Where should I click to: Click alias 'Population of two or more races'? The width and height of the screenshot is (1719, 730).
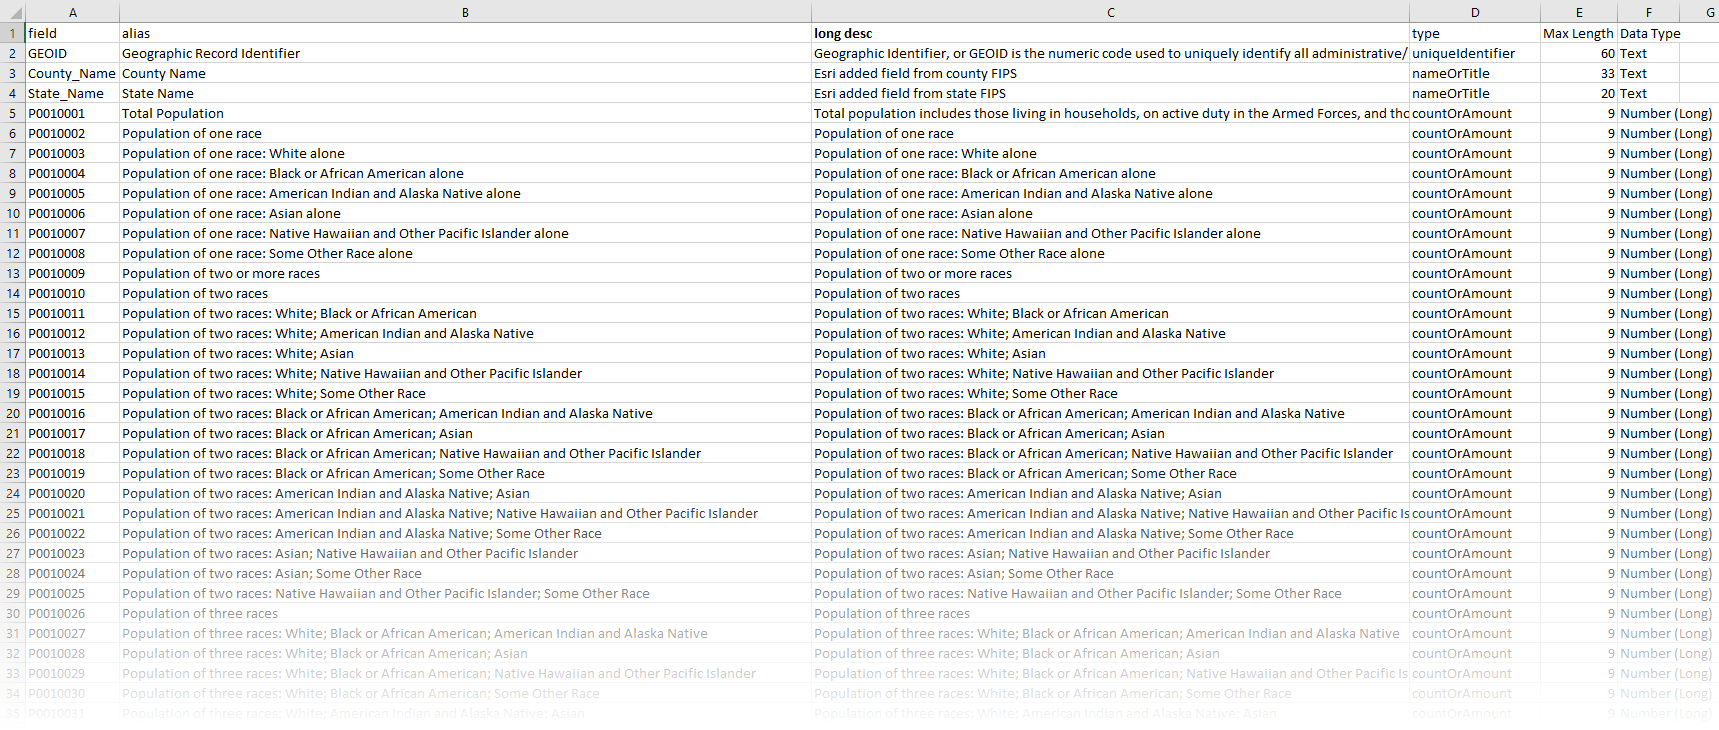465,273
